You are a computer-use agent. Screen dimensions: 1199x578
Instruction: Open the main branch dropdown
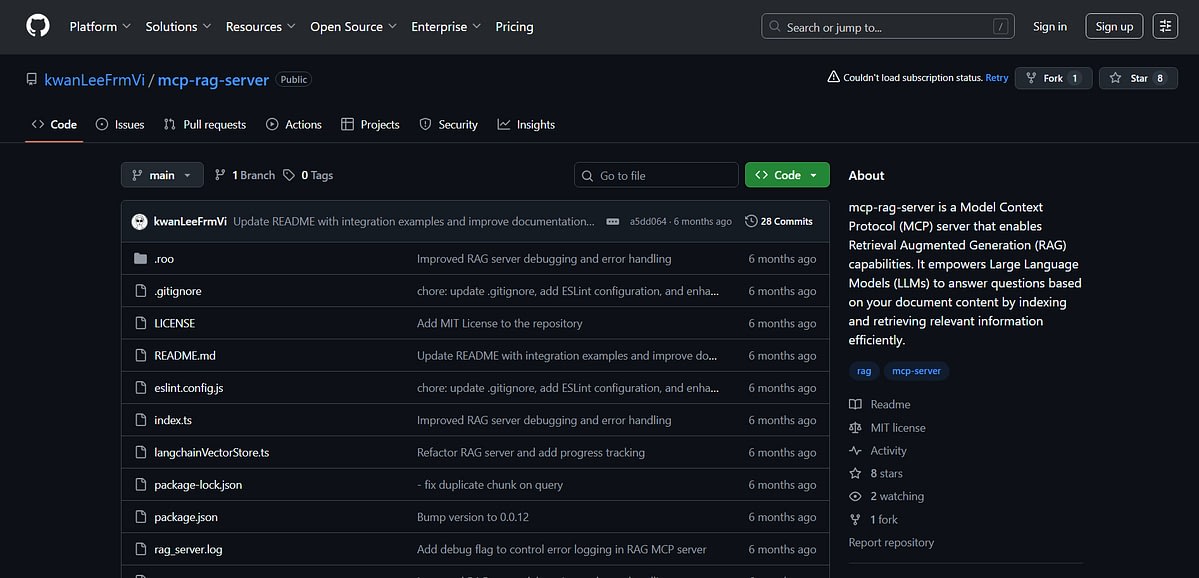click(161, 174)
